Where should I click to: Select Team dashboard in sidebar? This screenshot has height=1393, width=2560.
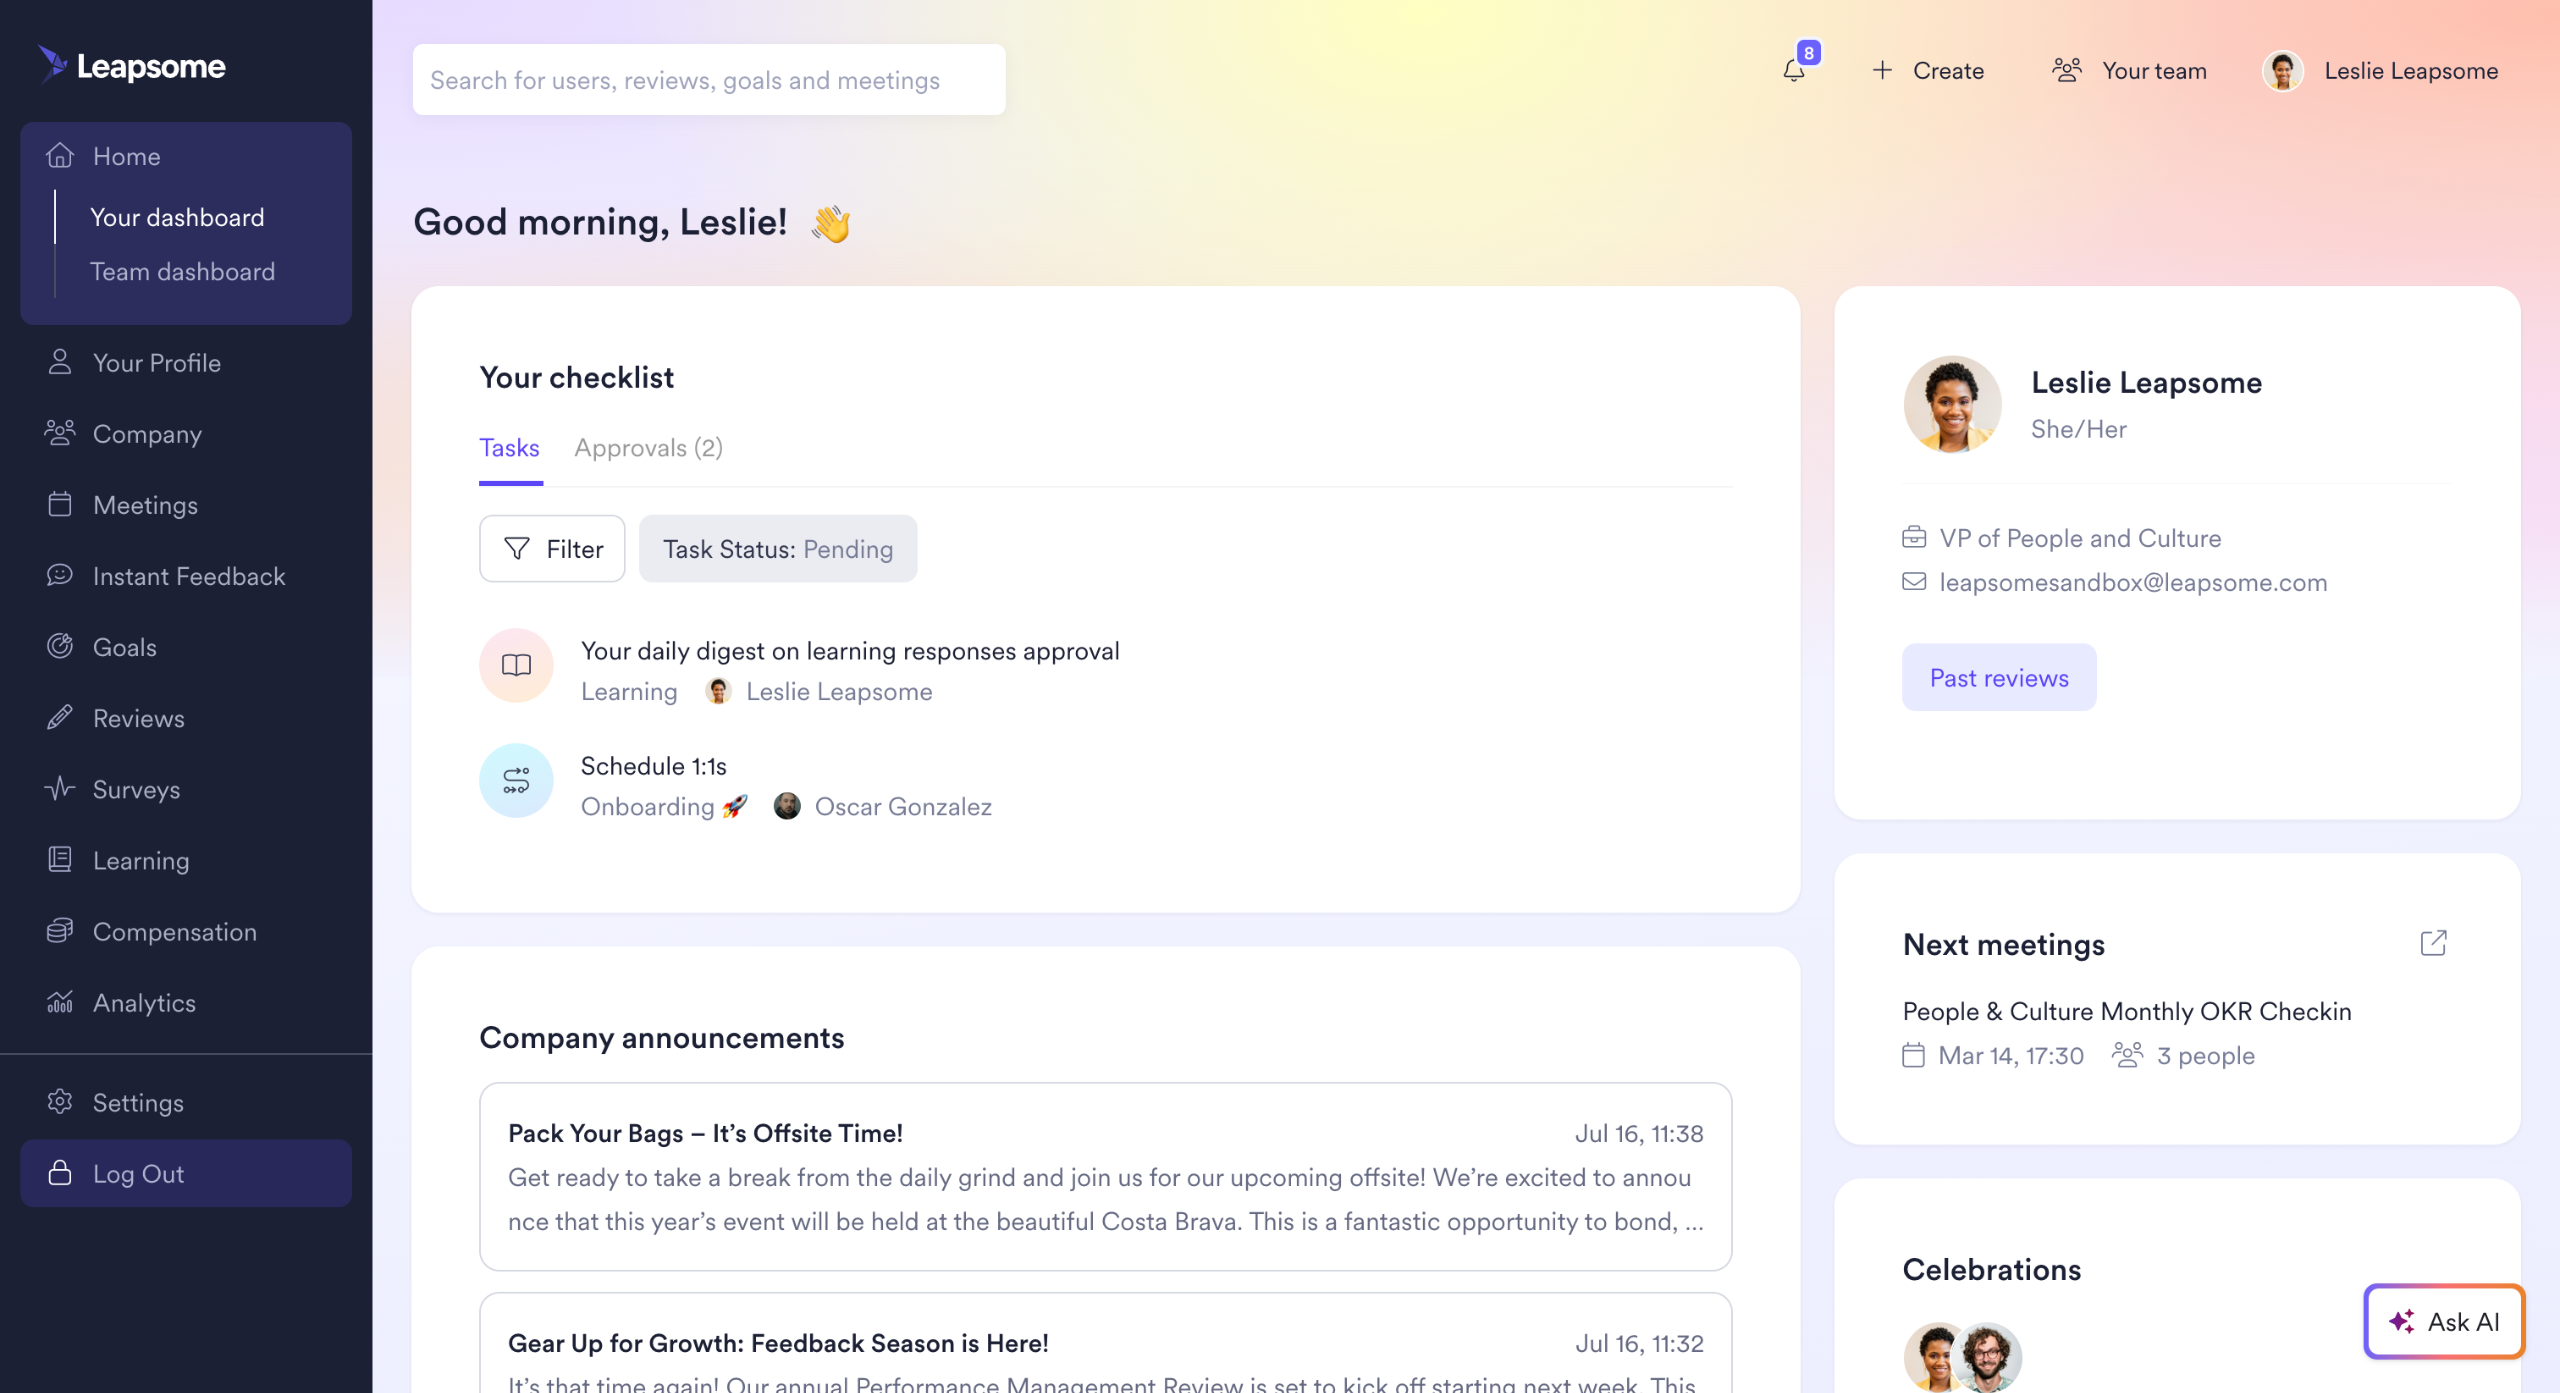point(182,271)
